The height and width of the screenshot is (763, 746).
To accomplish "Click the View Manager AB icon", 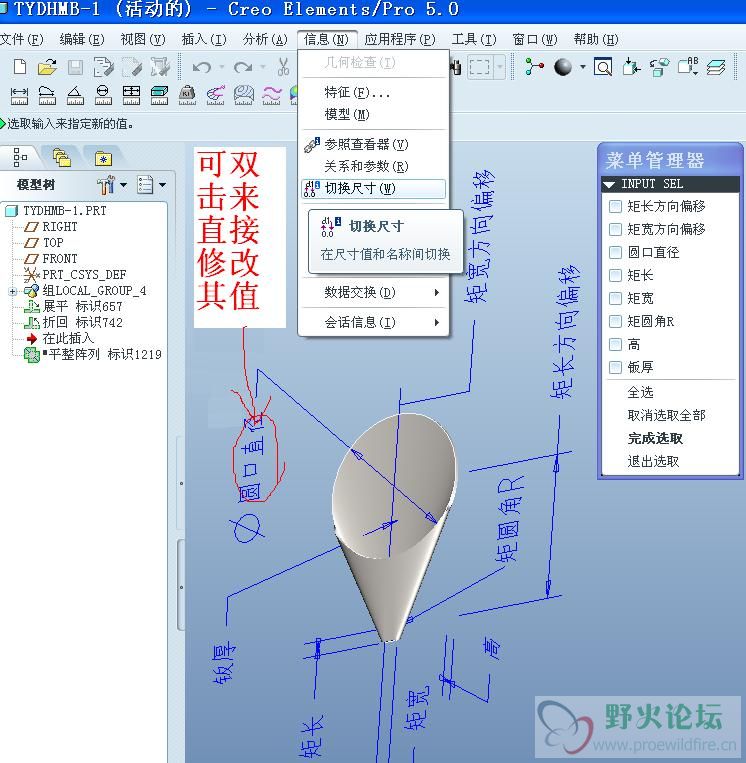I will tap(688, 66).
